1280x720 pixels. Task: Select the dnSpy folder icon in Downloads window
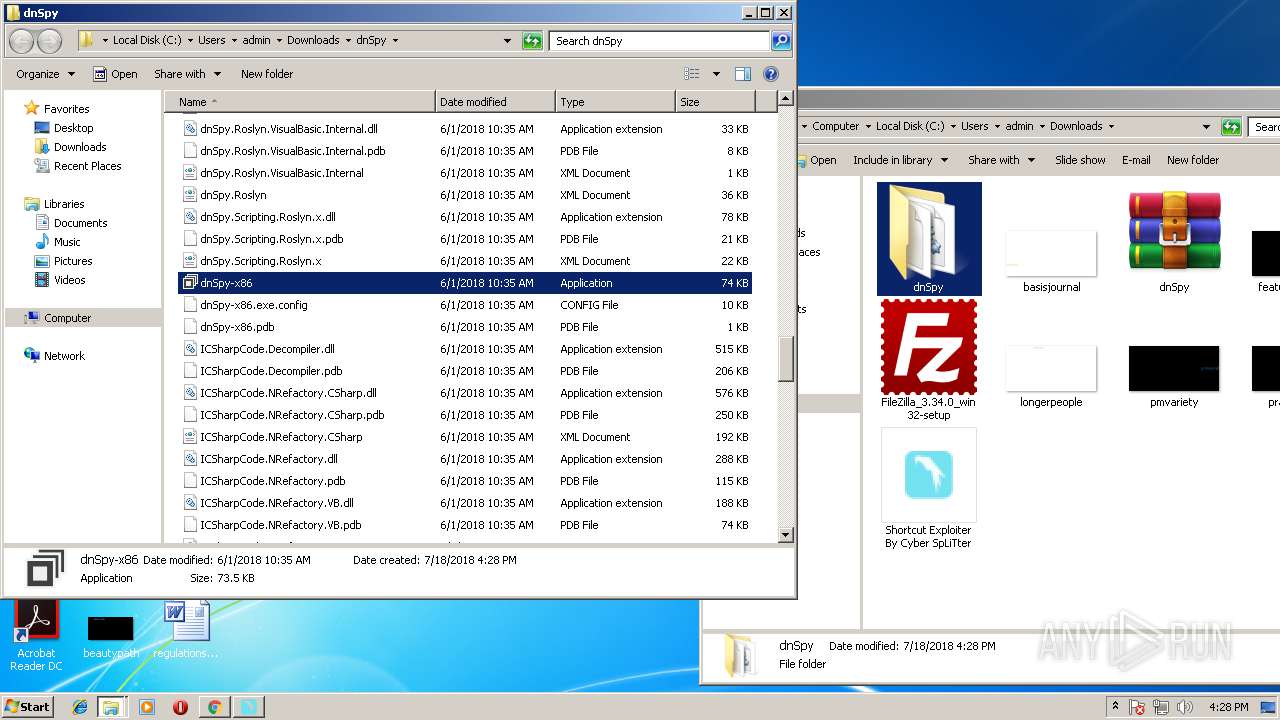point(929,239)
